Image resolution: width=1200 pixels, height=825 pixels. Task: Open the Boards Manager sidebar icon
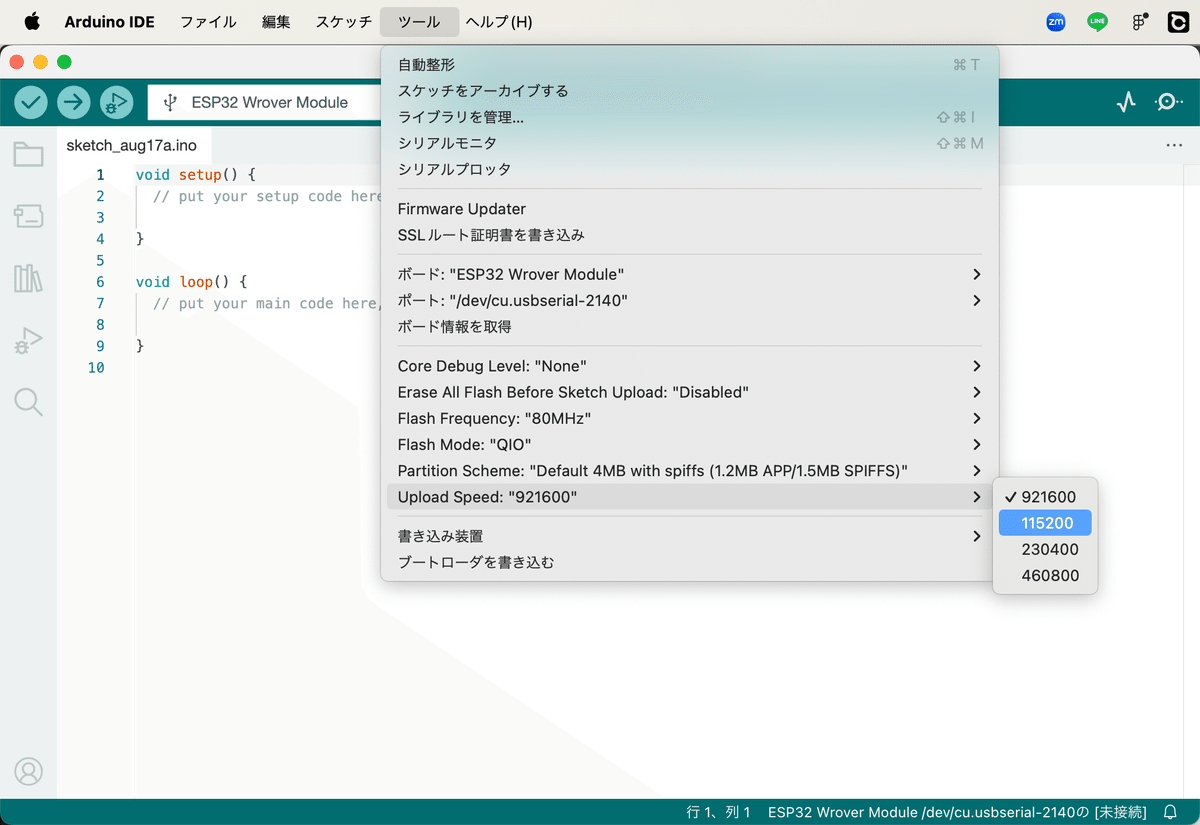[28, 216]
